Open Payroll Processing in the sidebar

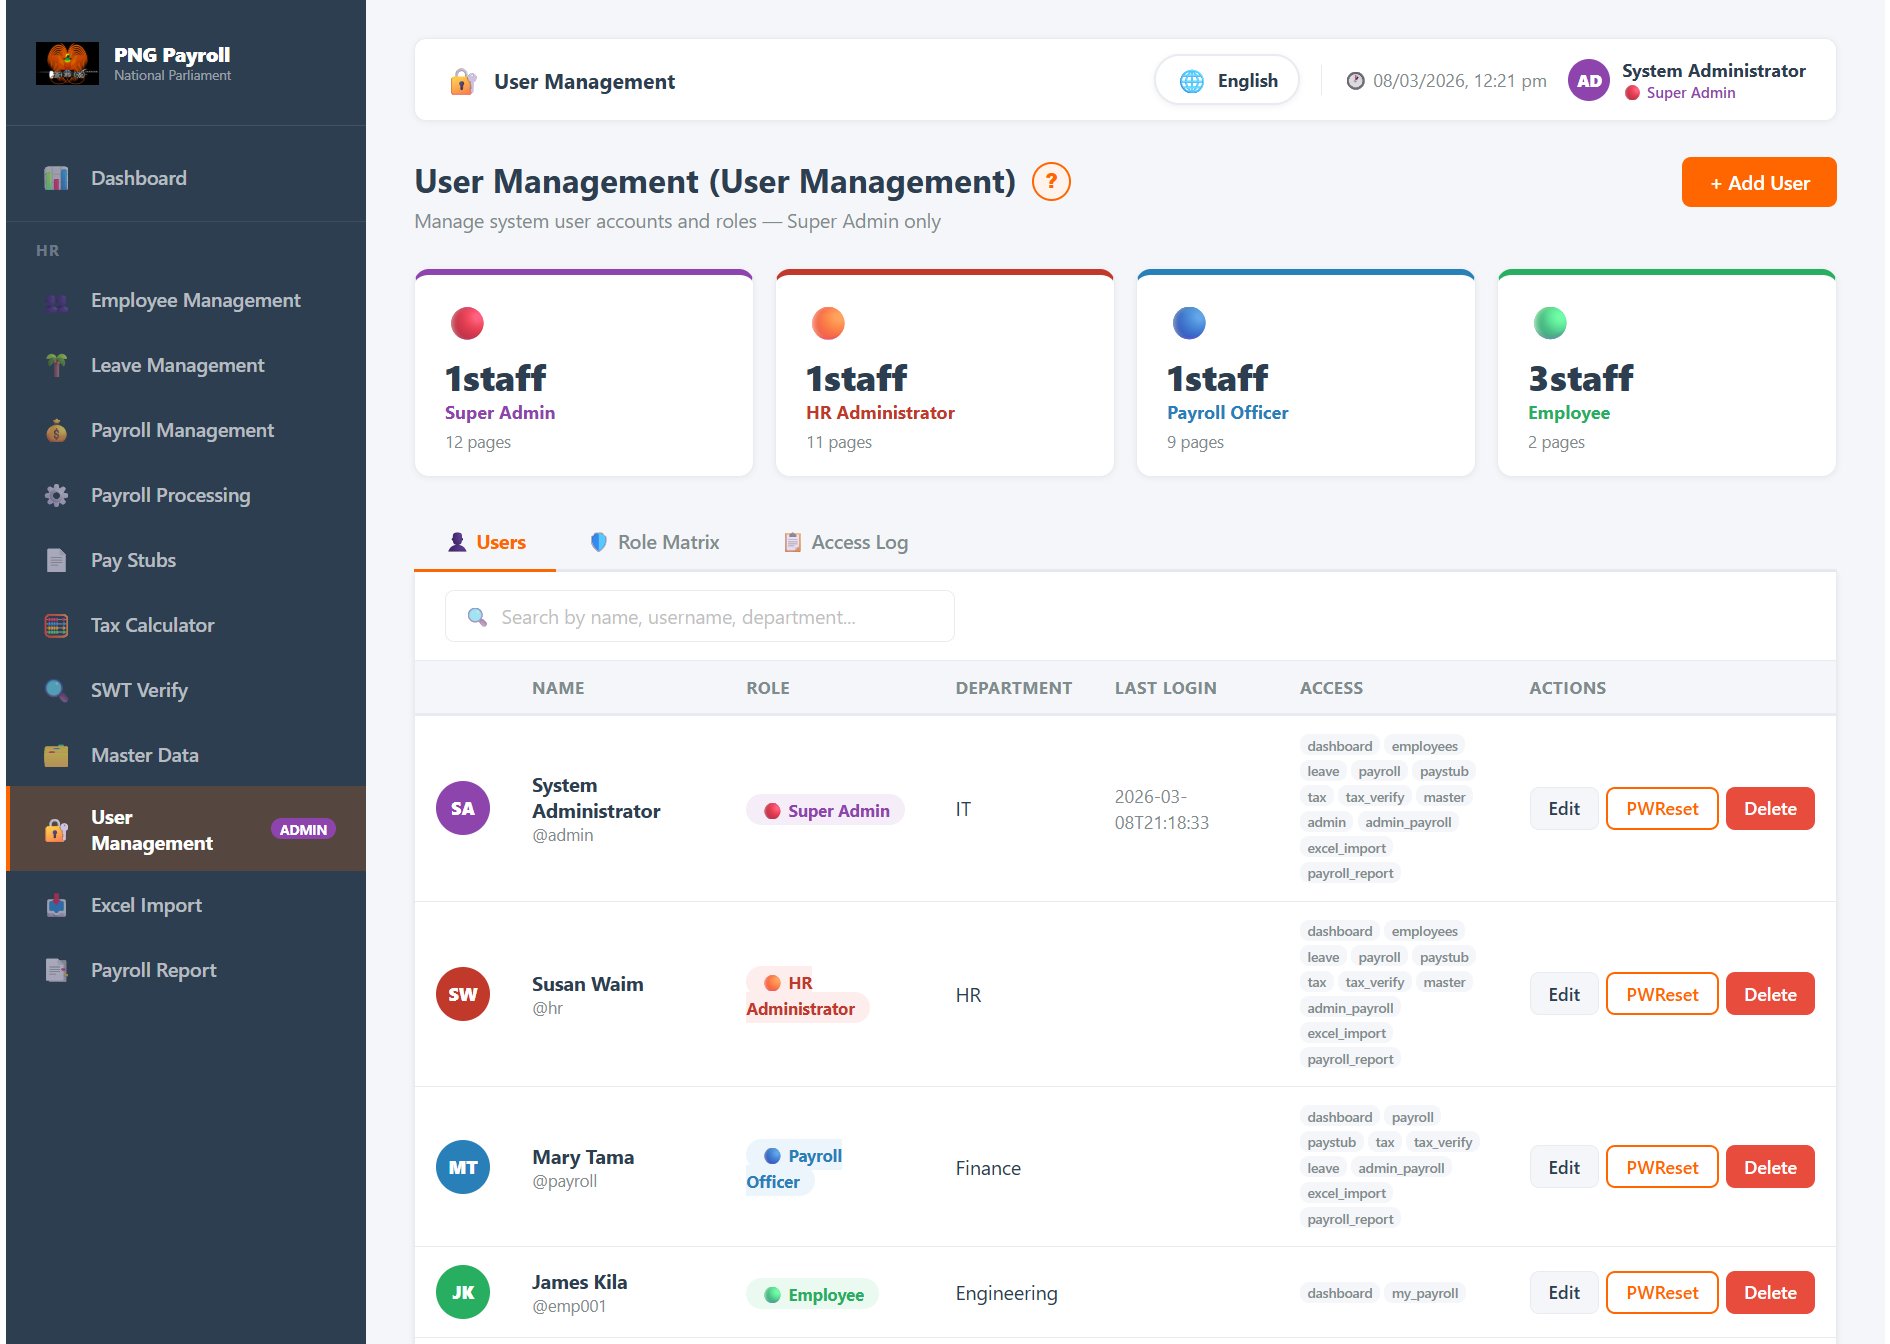click(x=186, y=496)
